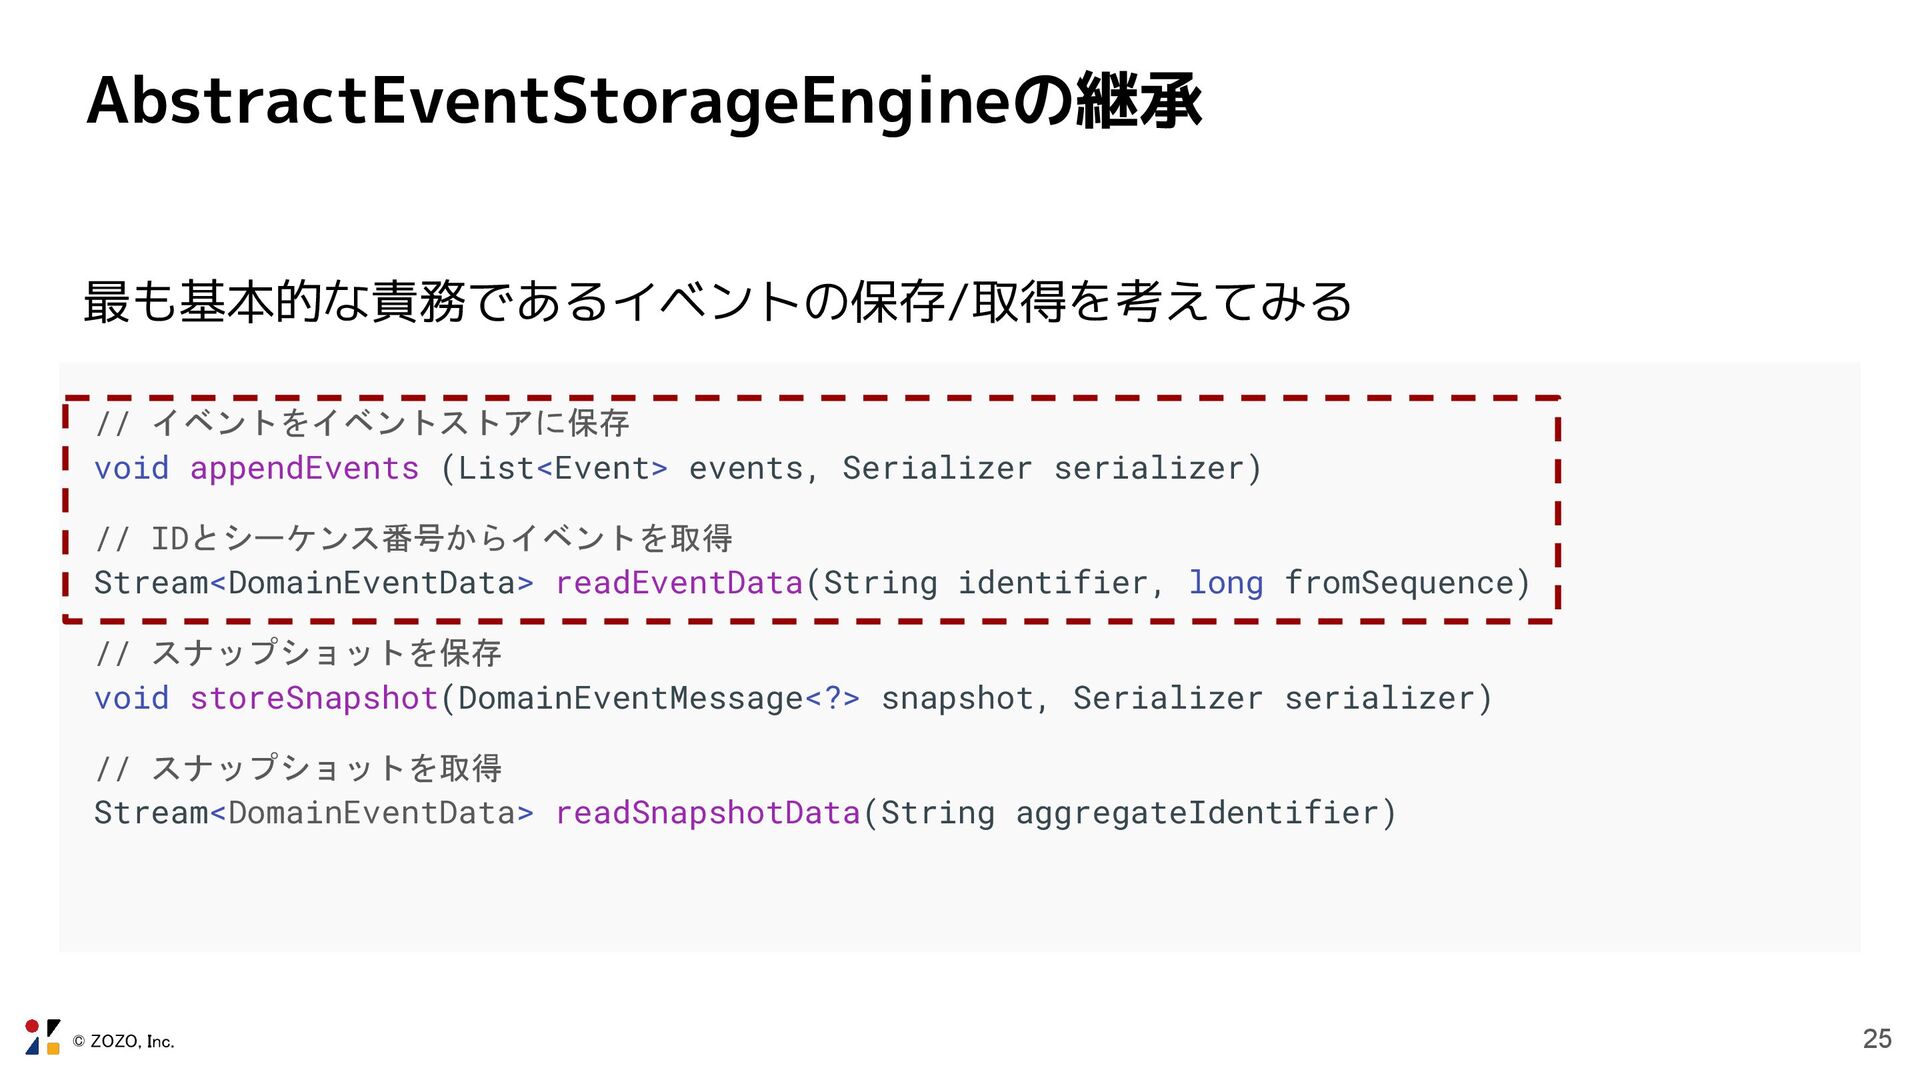
Task: Click the long keyword before fromSequence
Action: click(1226, 584)
